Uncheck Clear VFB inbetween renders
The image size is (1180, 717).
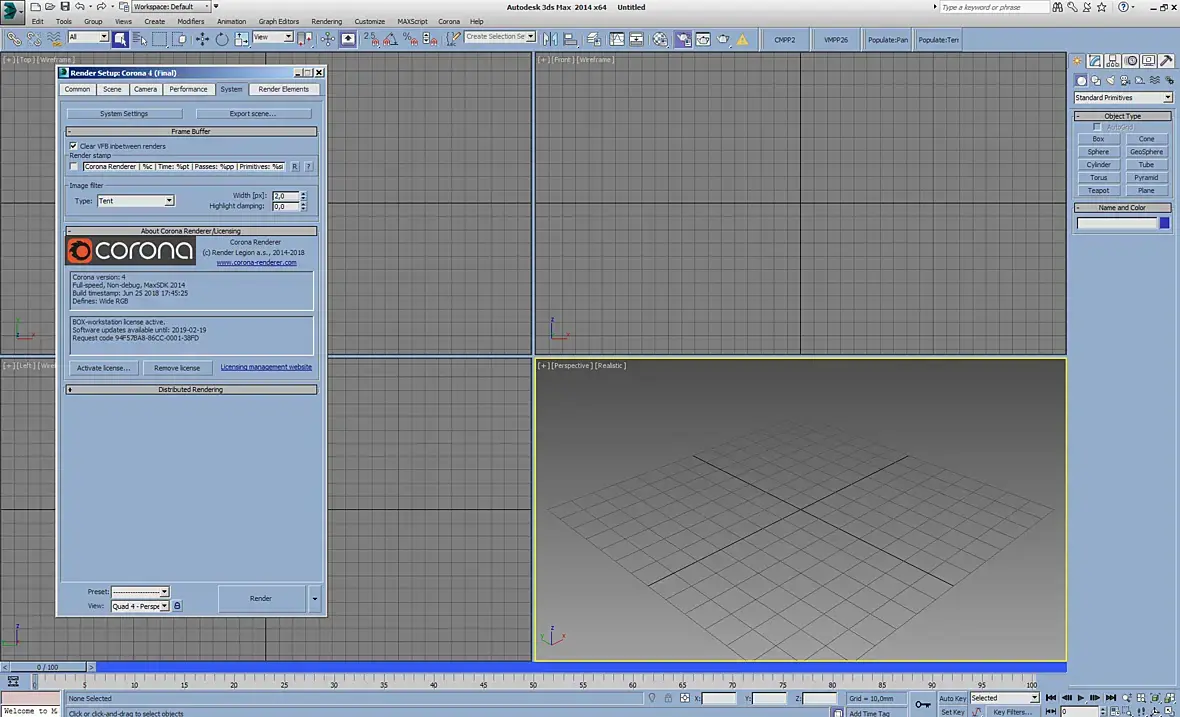pyautogui.click(x=73, y=146)
